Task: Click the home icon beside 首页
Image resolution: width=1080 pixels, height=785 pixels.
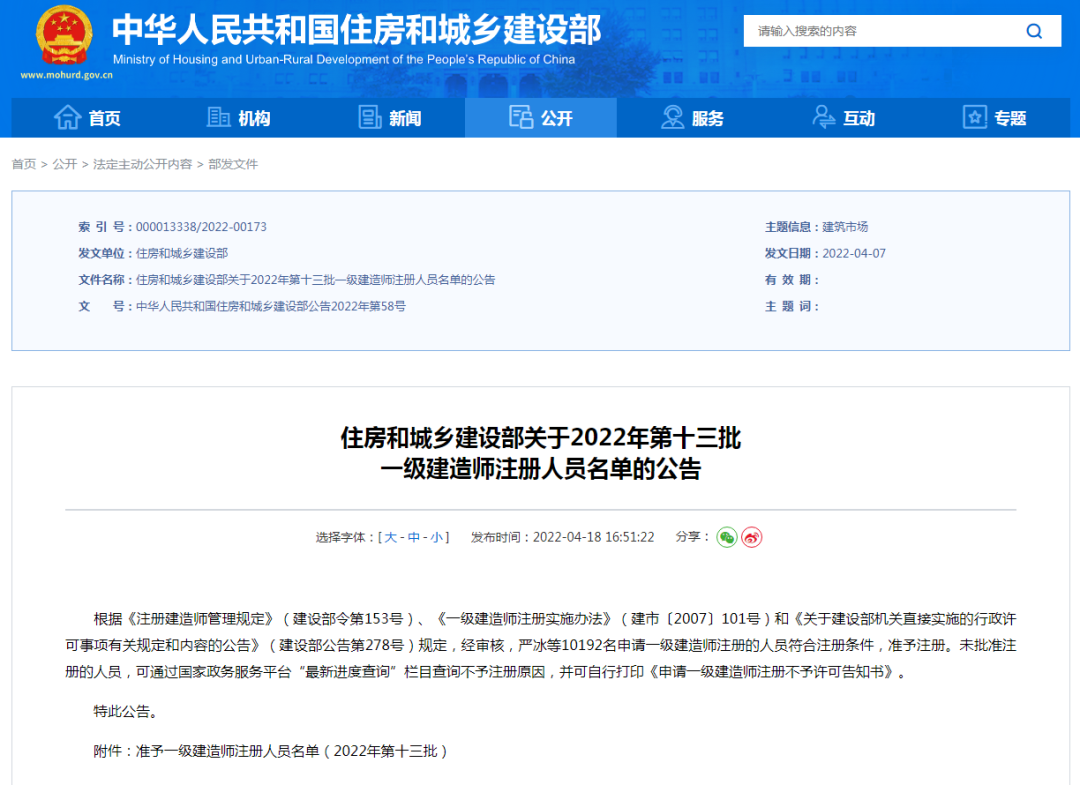Action: point(67,118)
